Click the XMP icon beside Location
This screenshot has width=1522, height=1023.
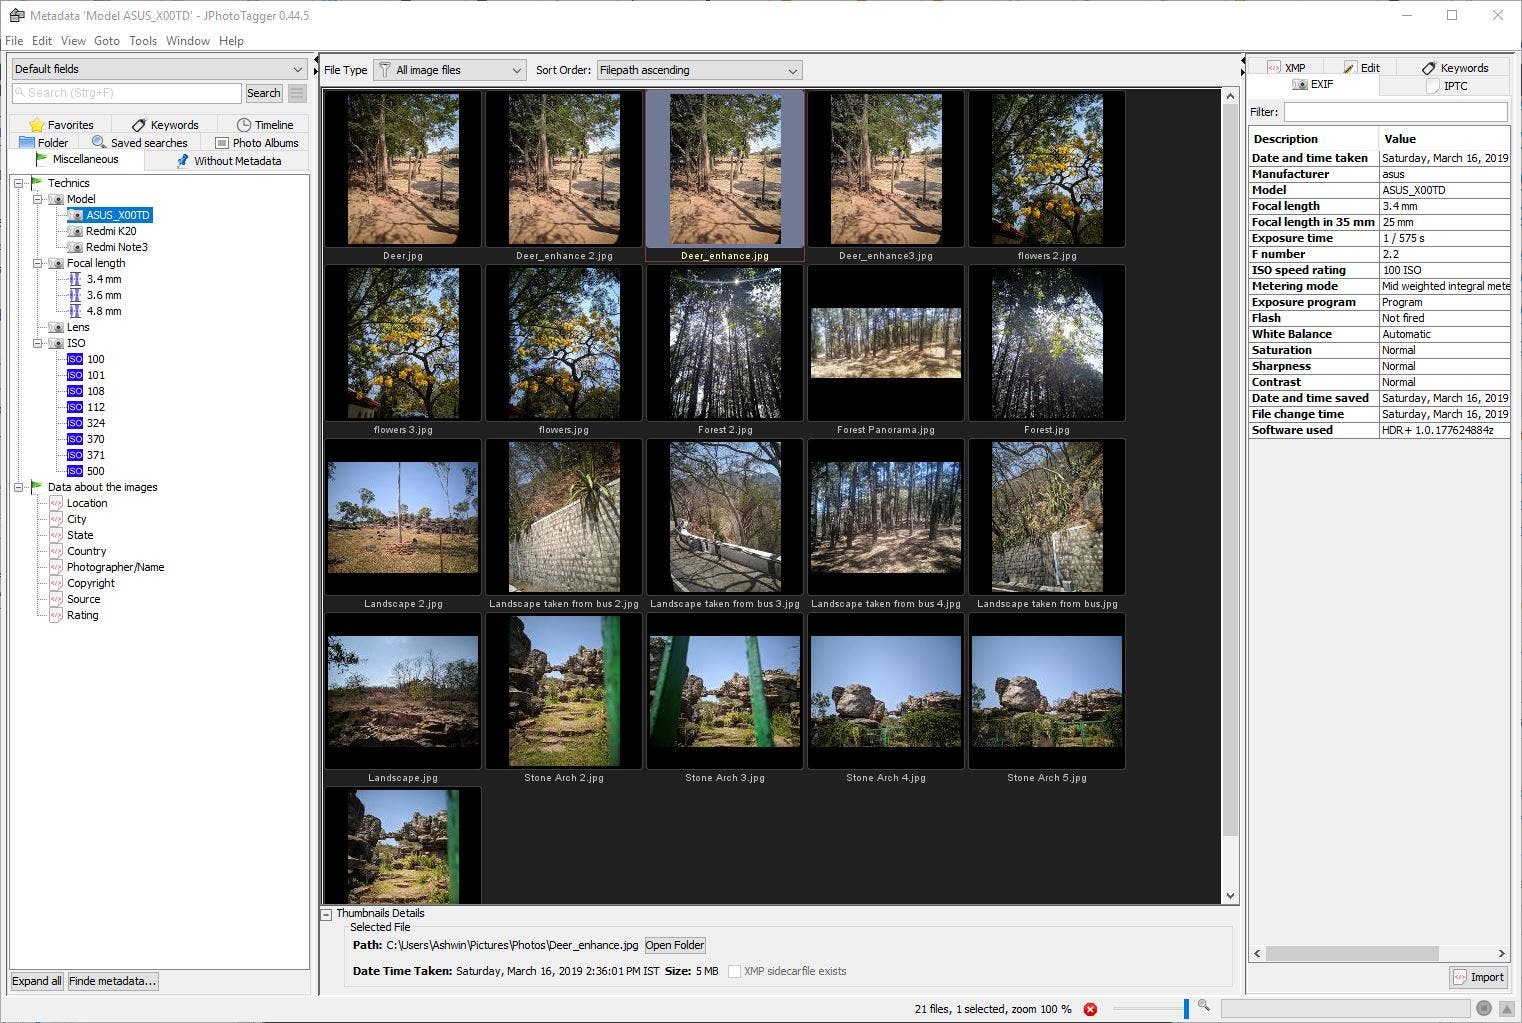pyautogui.click(x=56, y=503)
